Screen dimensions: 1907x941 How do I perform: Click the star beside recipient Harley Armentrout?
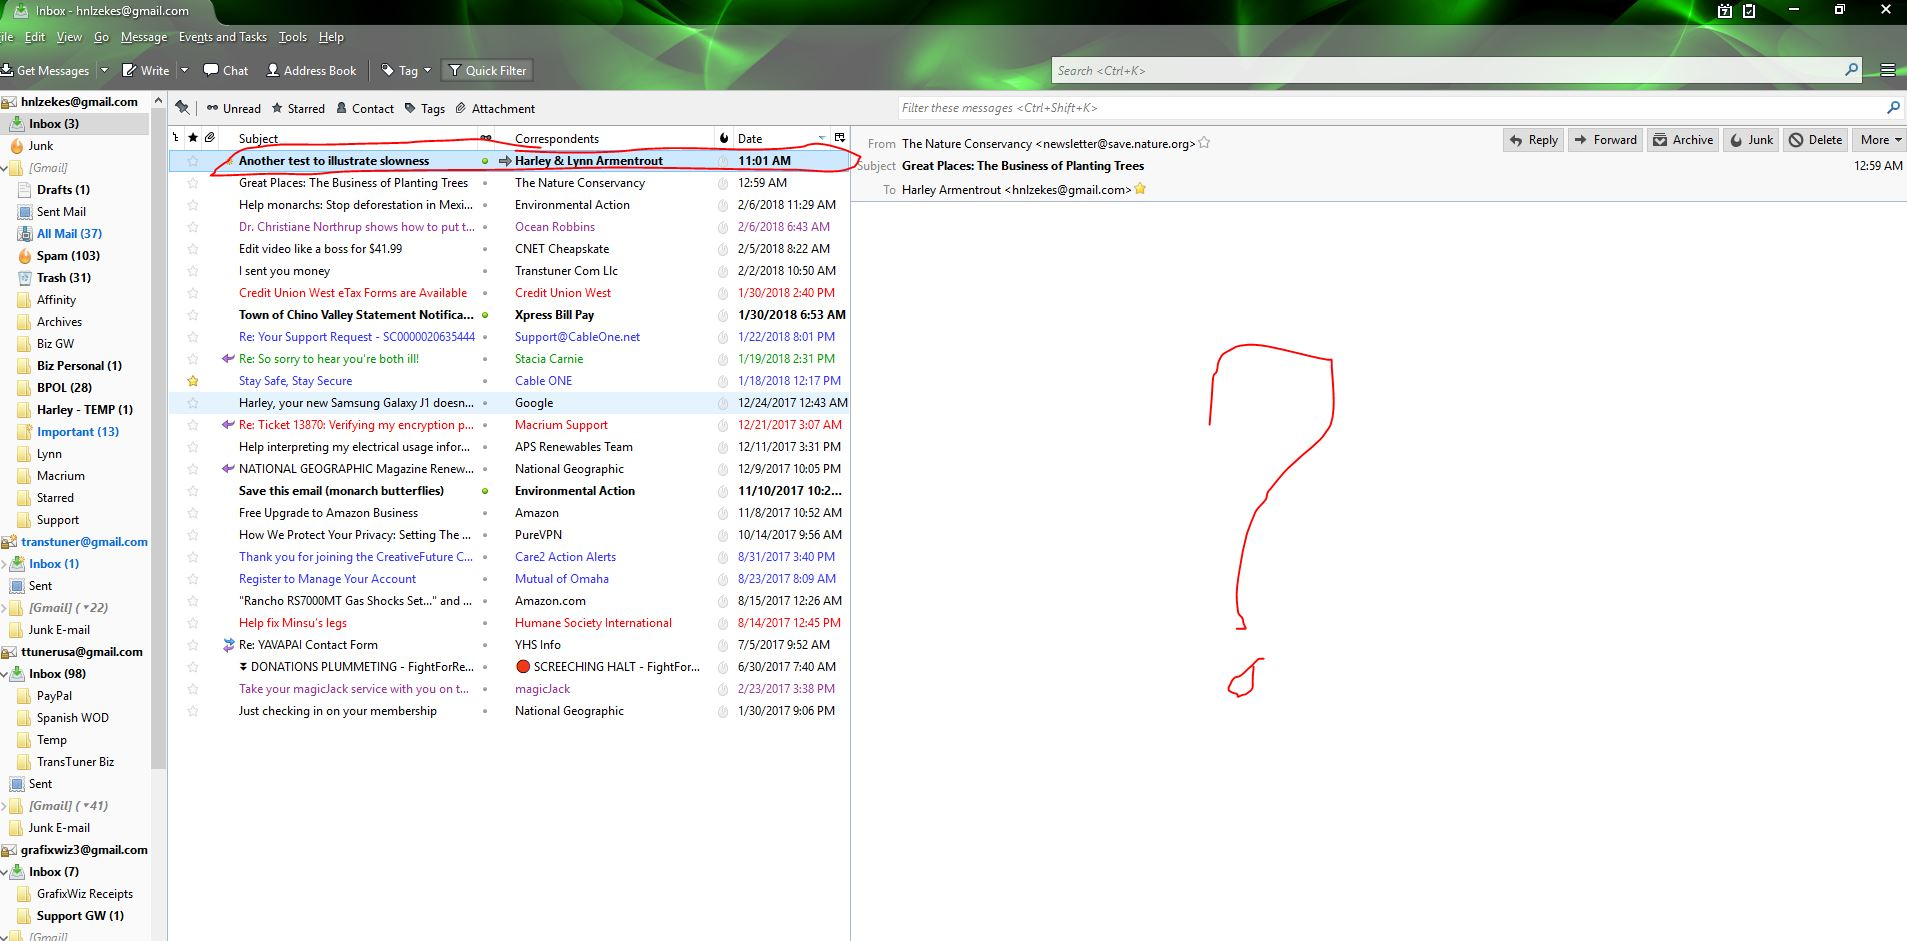point(1140,189)
